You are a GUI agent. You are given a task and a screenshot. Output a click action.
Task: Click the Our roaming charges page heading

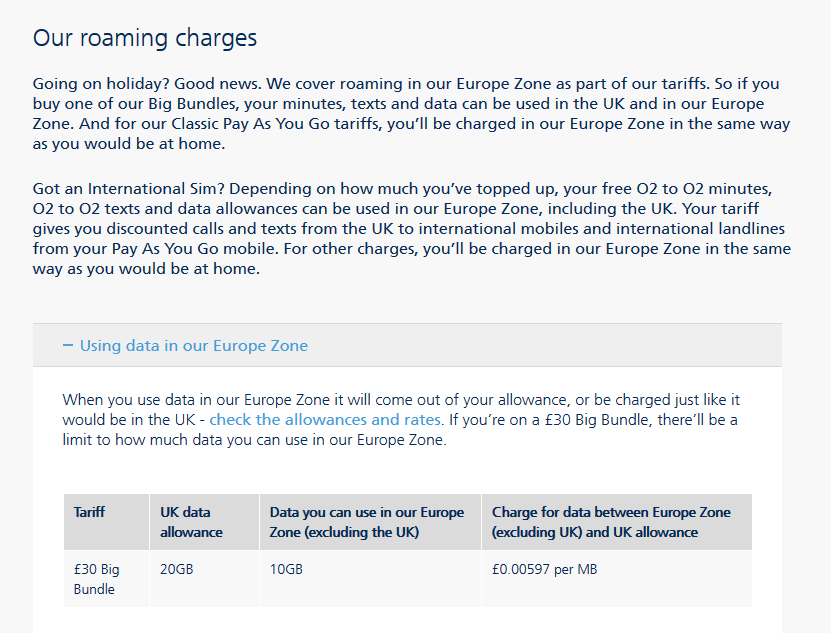point(144,37)
